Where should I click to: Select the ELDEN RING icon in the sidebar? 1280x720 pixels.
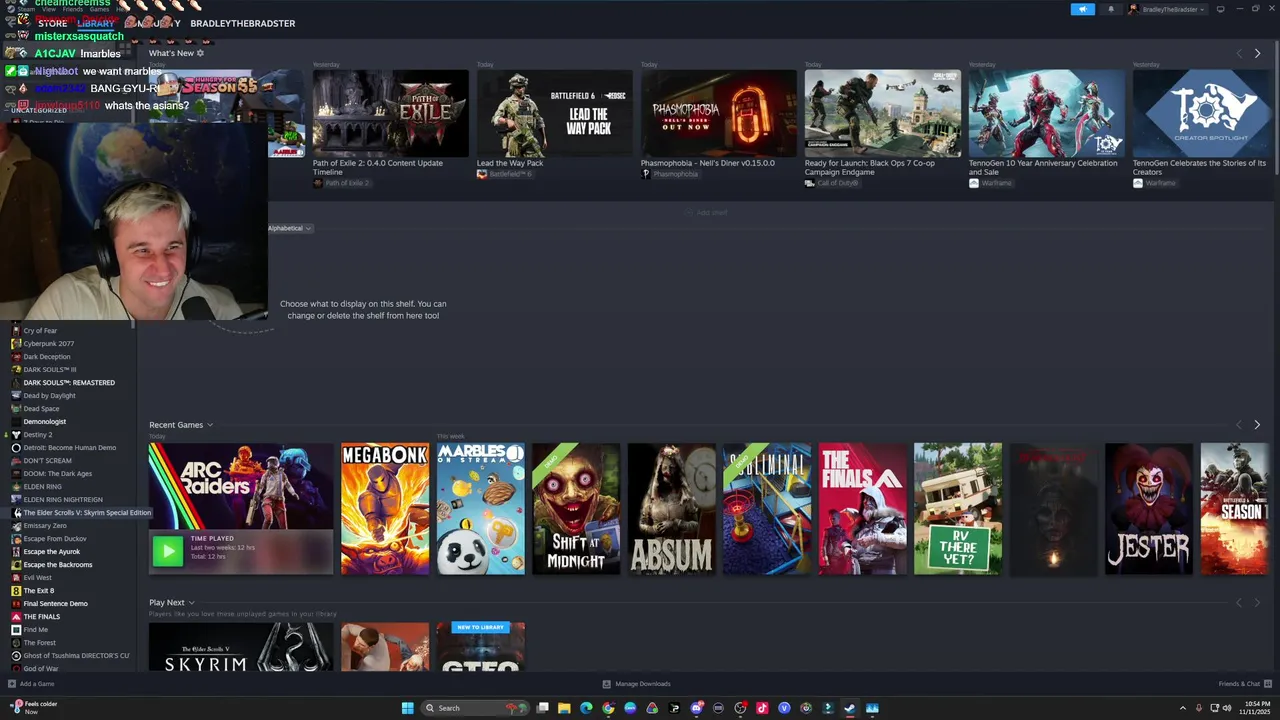[x=16, y=487]
